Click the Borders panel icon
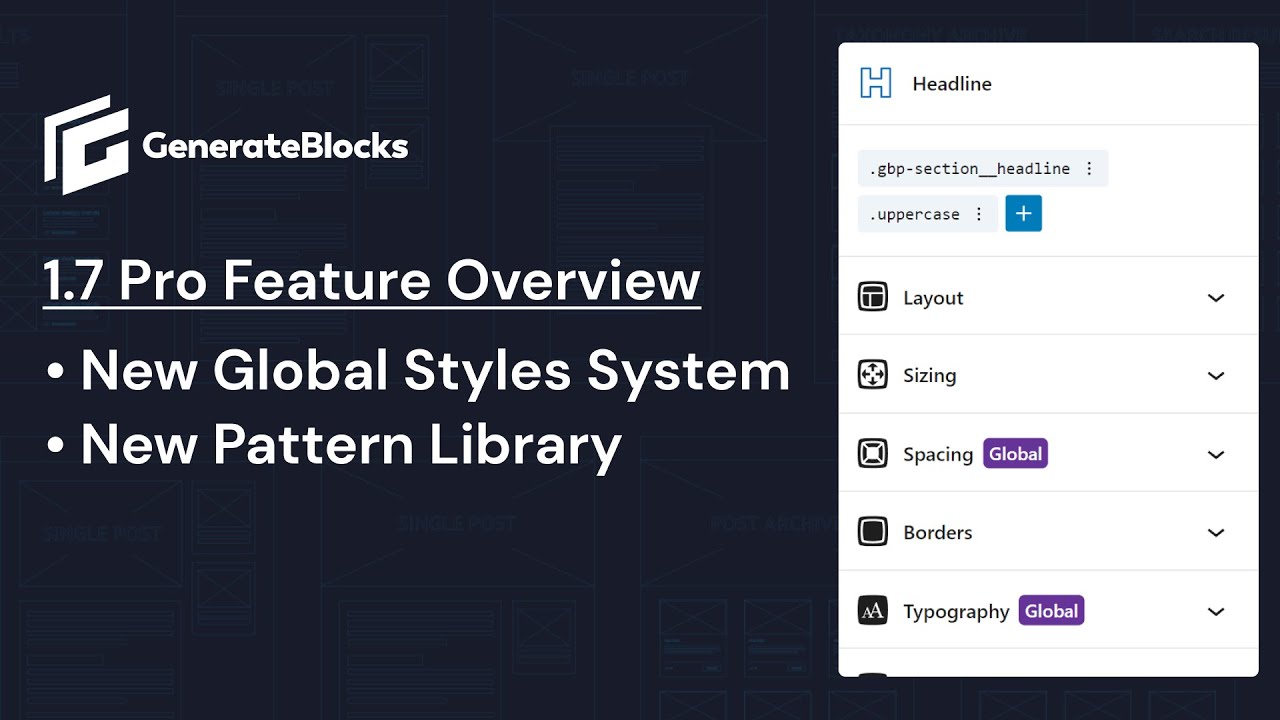 (873, 532)
